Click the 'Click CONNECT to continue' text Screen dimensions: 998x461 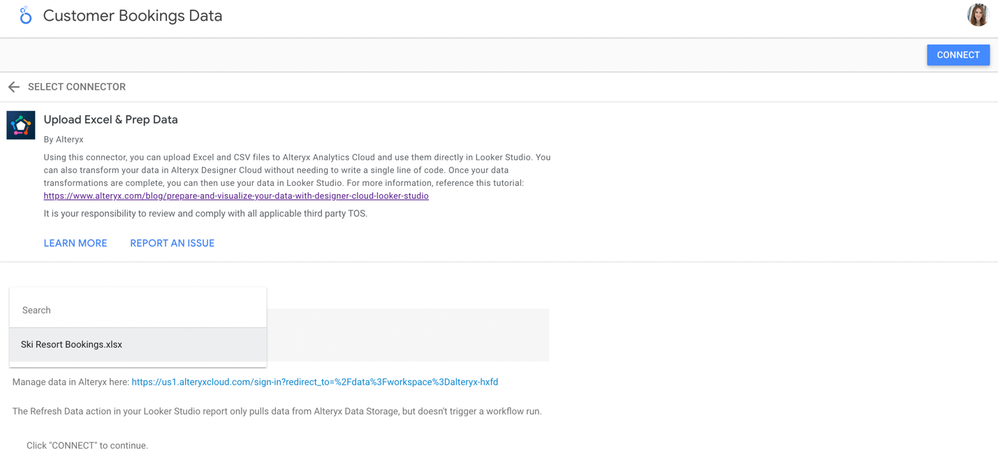click(x=87, y=445)
